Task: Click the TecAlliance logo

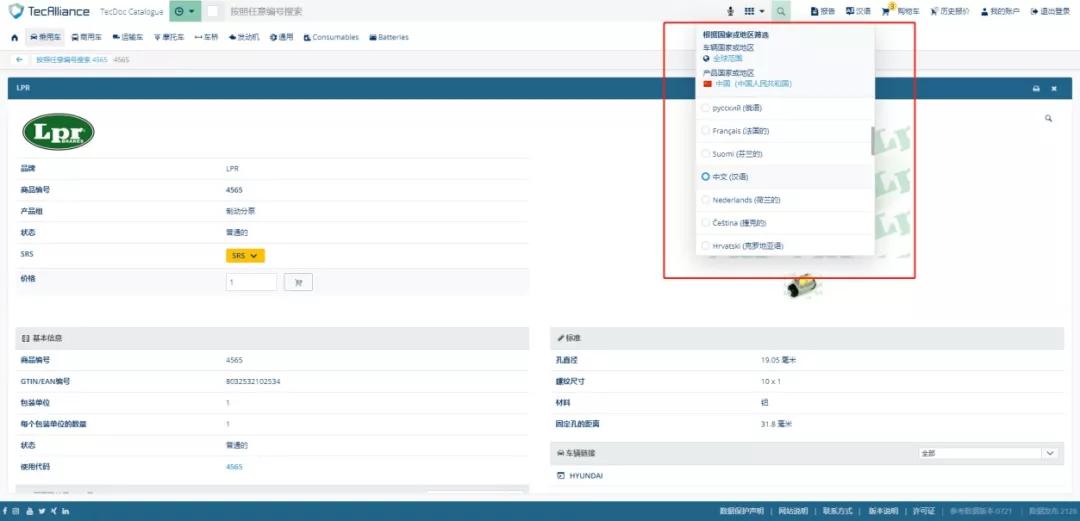Action: coord(49,11)
